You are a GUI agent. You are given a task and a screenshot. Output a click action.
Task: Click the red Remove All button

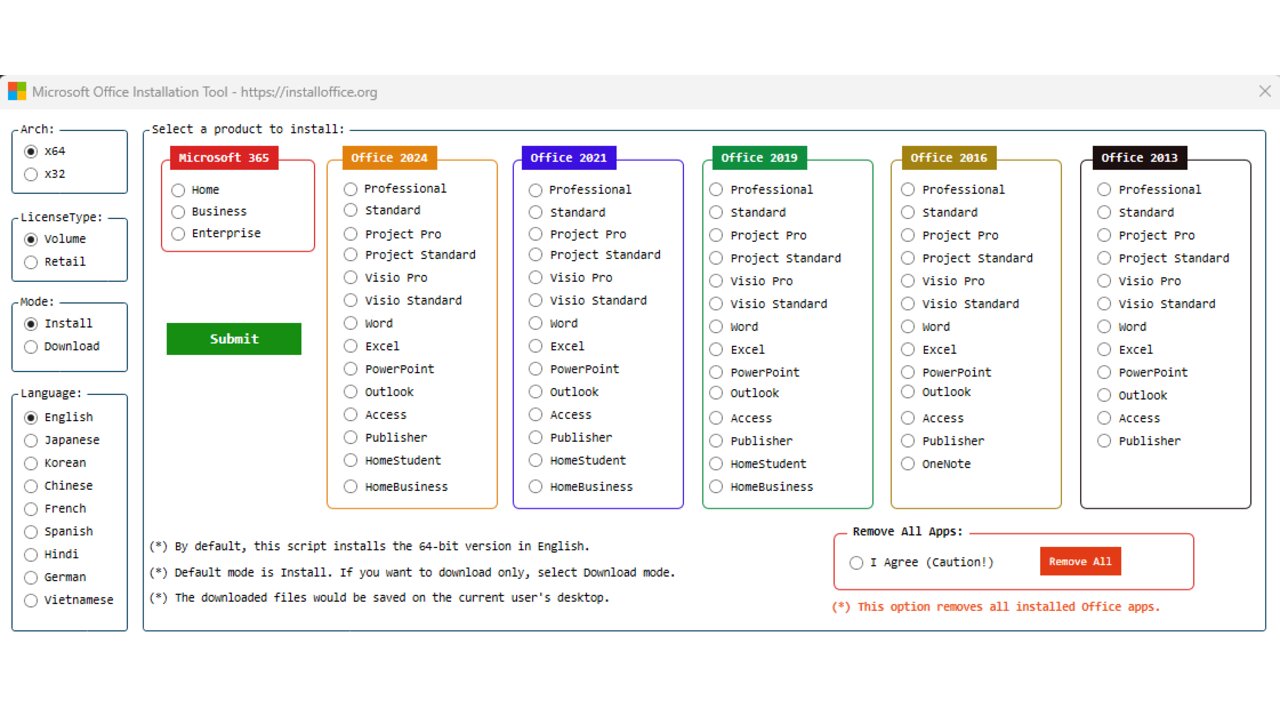1081,562
